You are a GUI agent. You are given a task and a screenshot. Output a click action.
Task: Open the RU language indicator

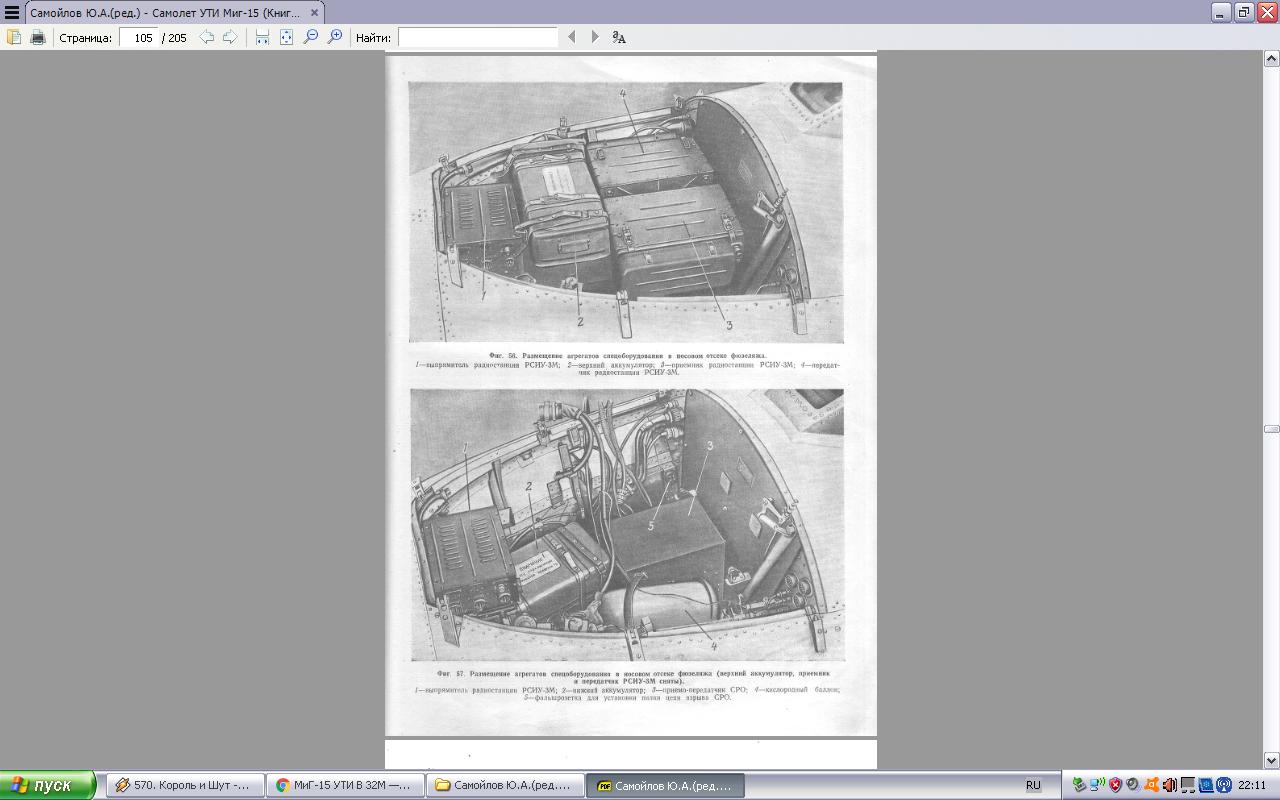click(x=1033, y=785)
